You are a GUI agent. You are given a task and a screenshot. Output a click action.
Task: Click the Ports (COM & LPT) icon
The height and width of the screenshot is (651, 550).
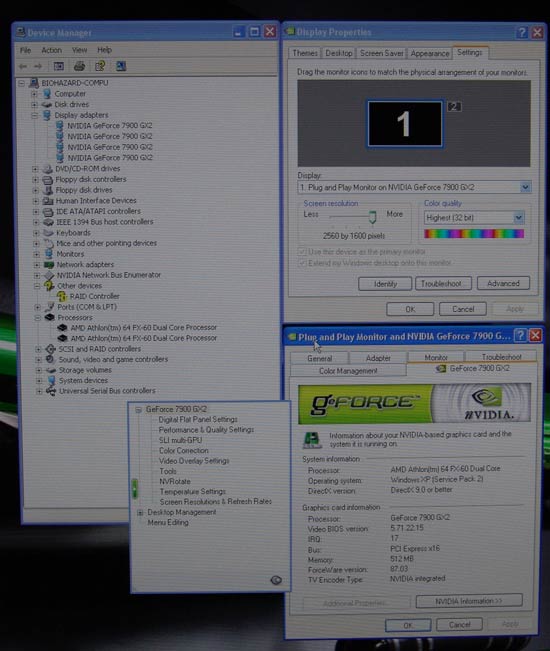tap(49, 307)
